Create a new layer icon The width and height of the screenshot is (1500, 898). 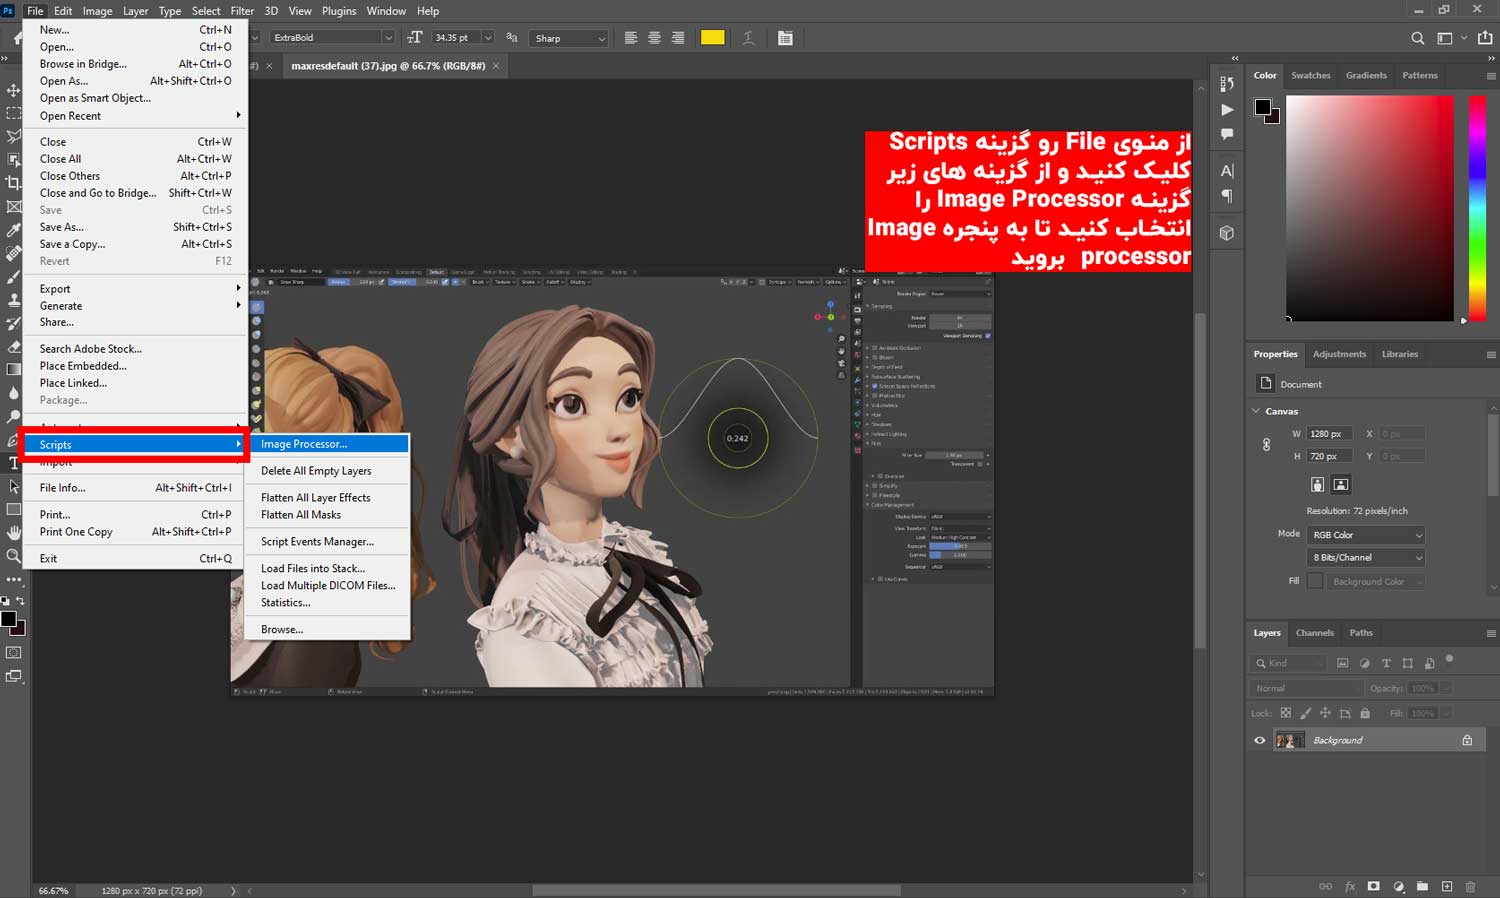[1447, 886]
